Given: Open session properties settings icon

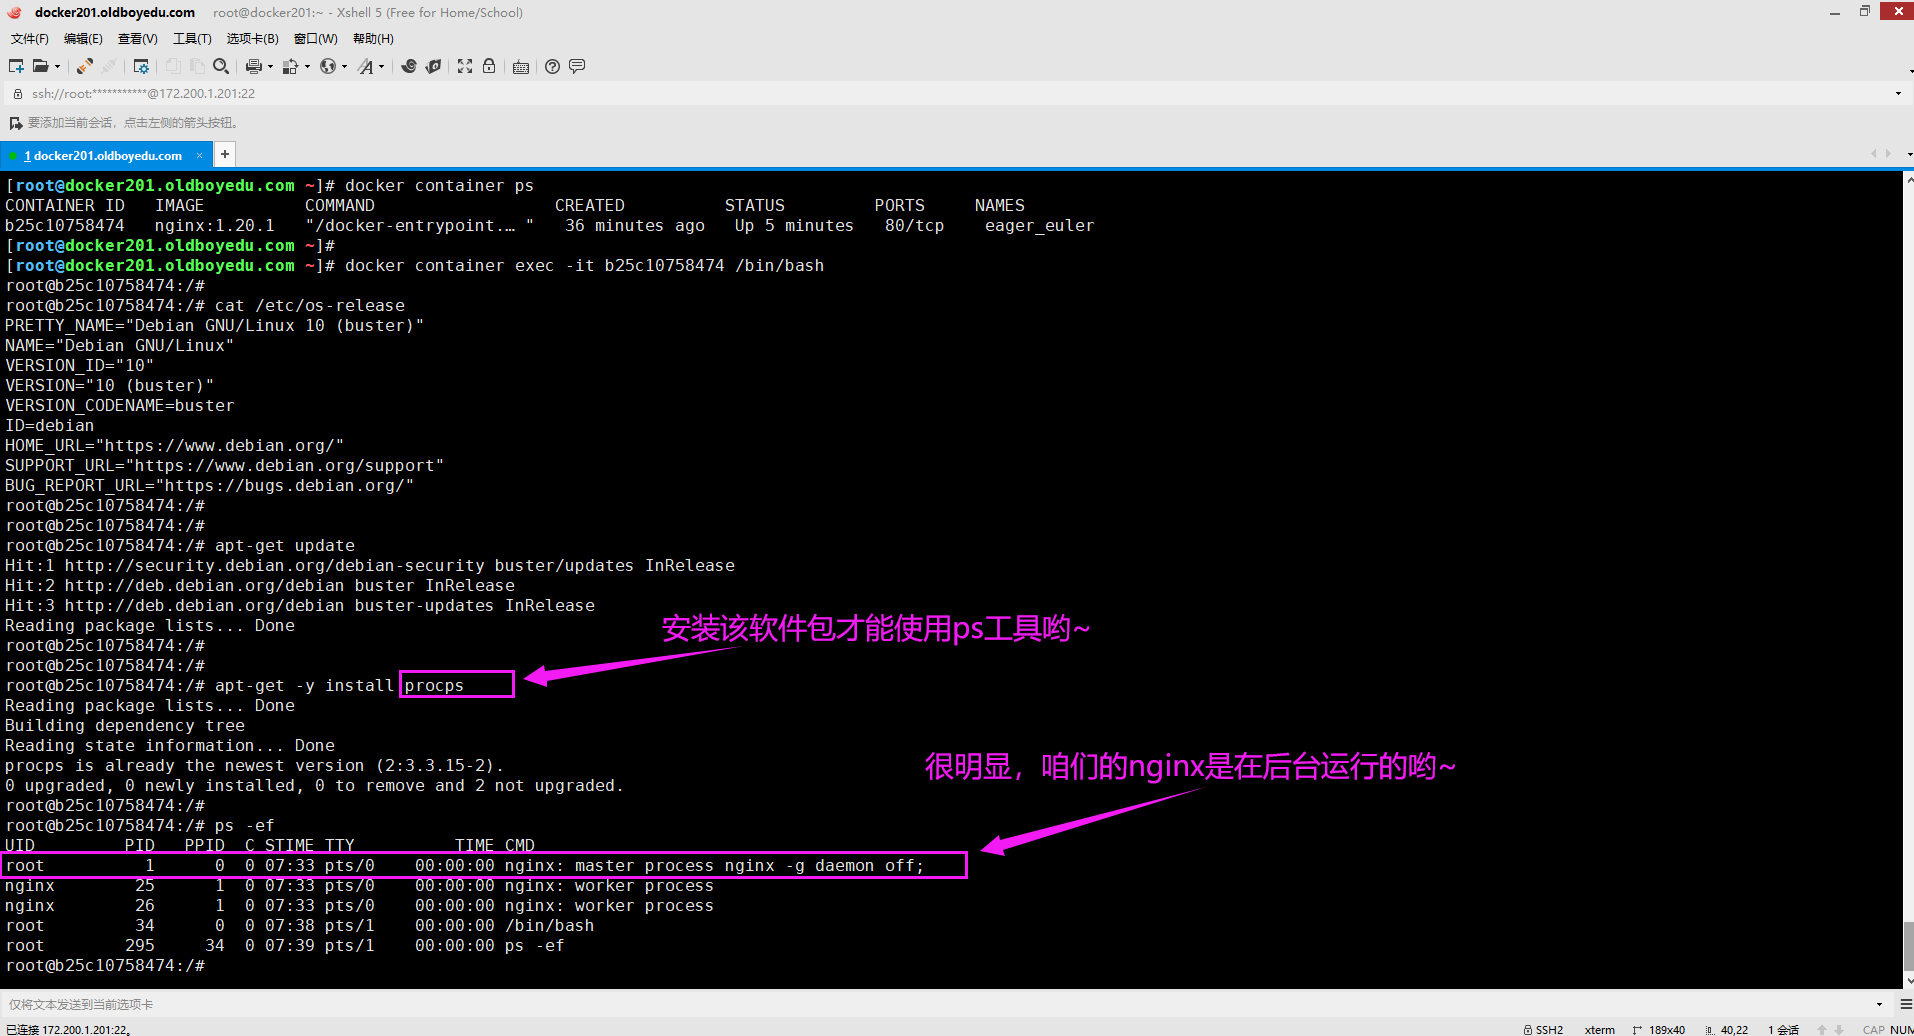Looking at the screenshot, I should [x=141, y=66].
